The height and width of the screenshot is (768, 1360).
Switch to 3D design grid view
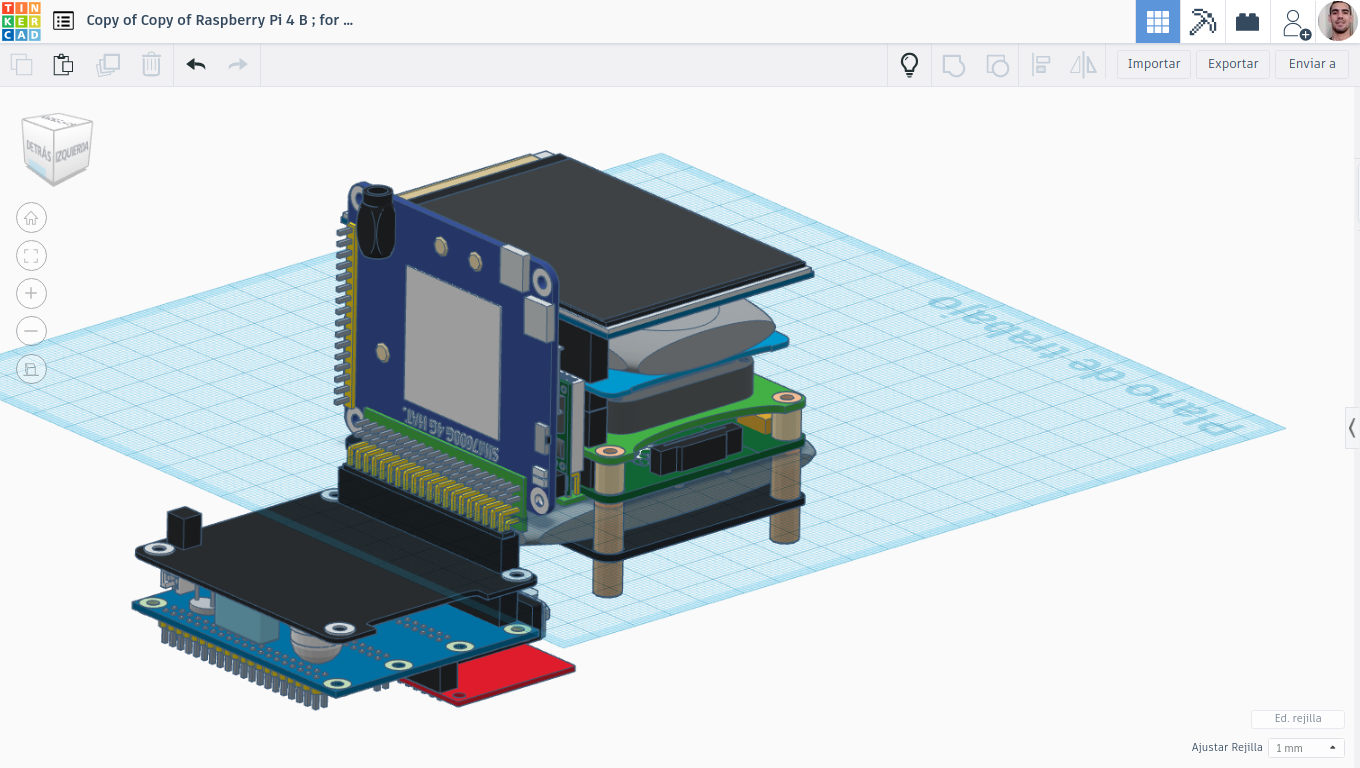1158,21
